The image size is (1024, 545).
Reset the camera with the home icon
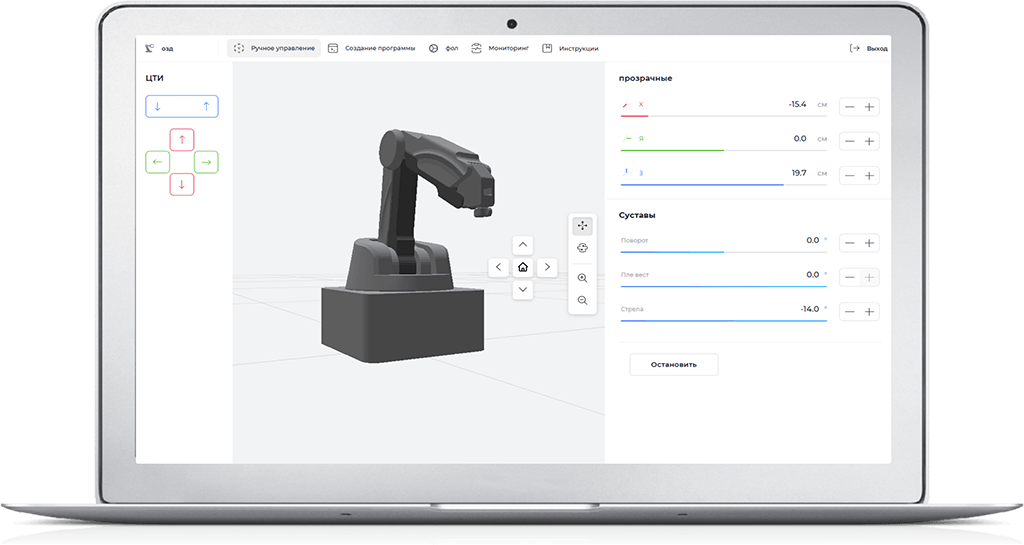(x=523, y=267)
